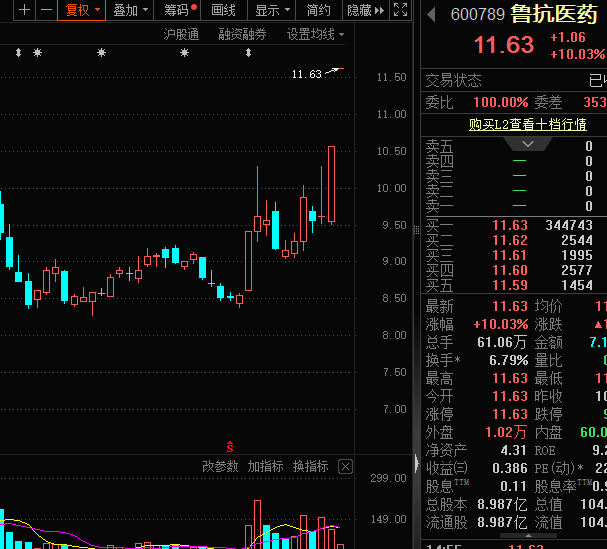Expand the 设置均线 moving average dropdown
The image size is (607, 549).
[315, 34]
